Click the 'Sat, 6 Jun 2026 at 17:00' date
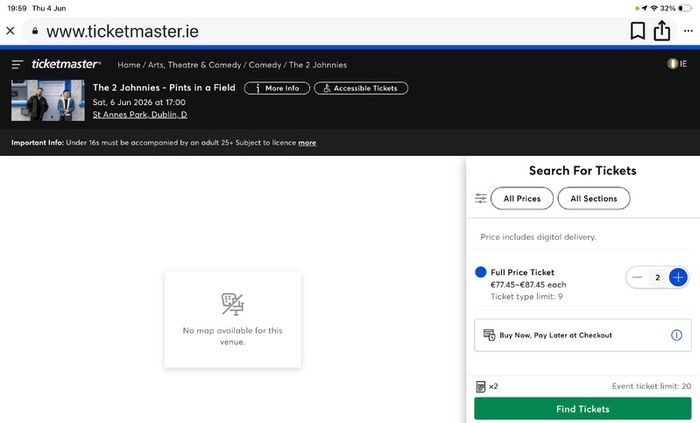This screenshot has height=423, width=700. tap(139, 102)
